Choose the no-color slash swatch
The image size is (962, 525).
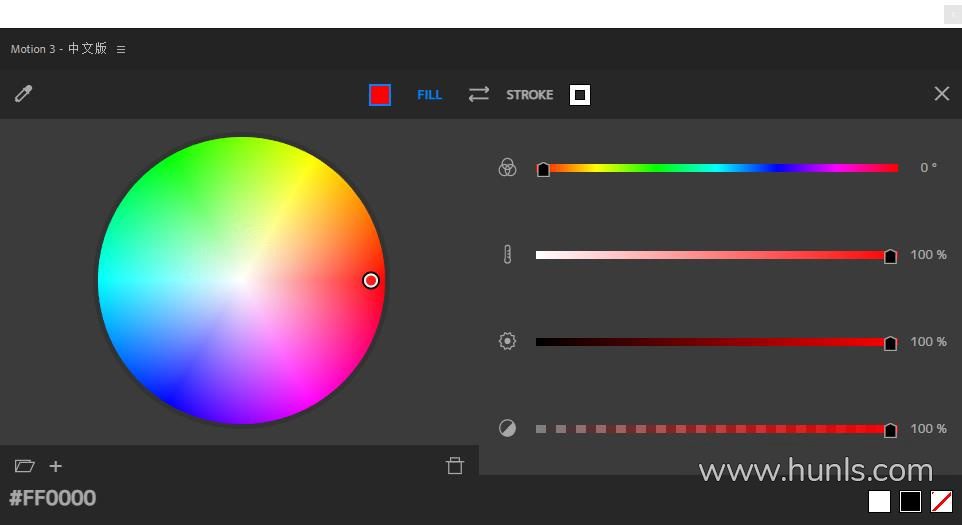942,501
